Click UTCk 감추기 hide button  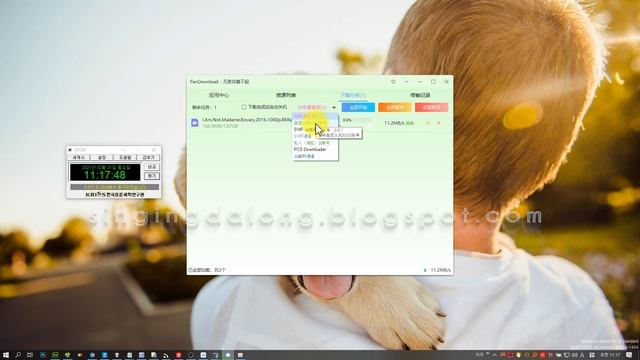click(149, 158)
